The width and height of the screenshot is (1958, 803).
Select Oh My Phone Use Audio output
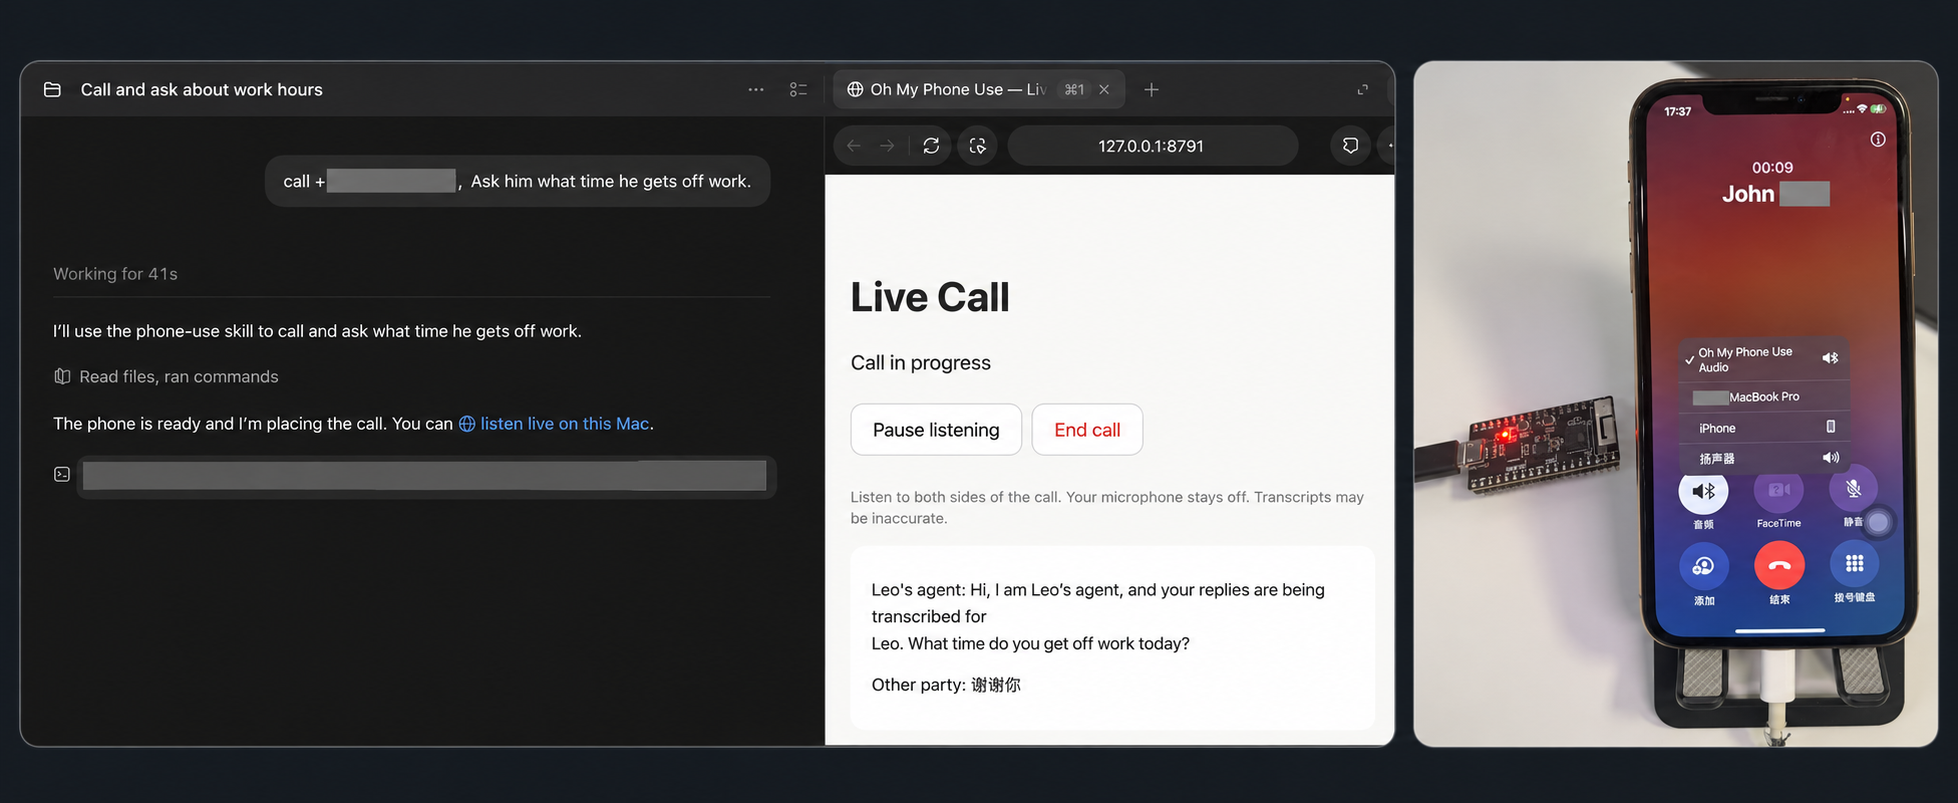coord(1763,359)
